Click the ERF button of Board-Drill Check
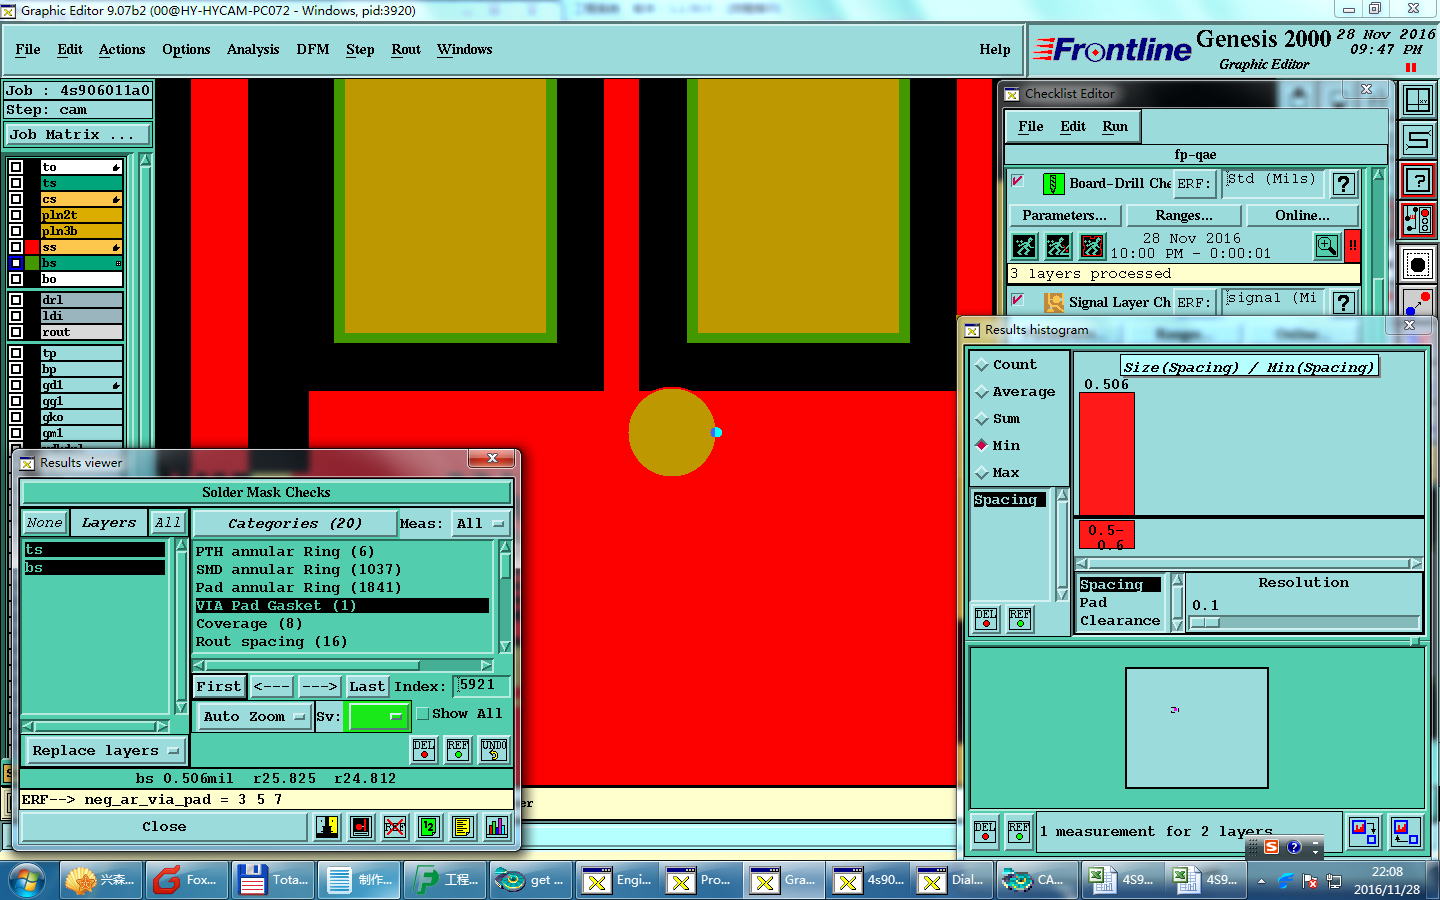 [x=1194, y=184]
